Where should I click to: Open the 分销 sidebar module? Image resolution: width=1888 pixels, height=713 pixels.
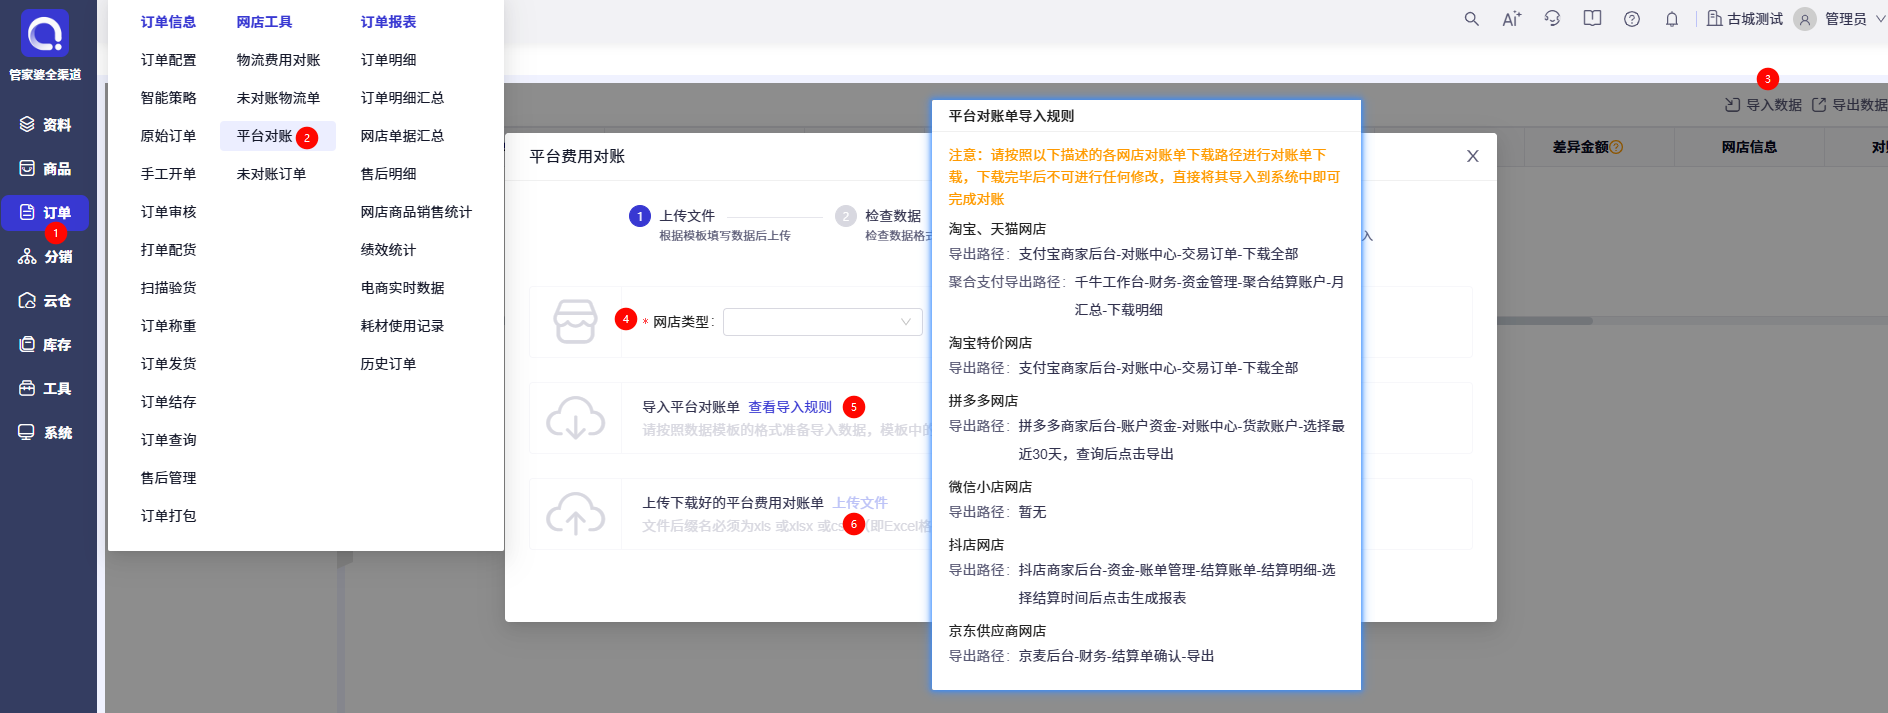[45, 257]
